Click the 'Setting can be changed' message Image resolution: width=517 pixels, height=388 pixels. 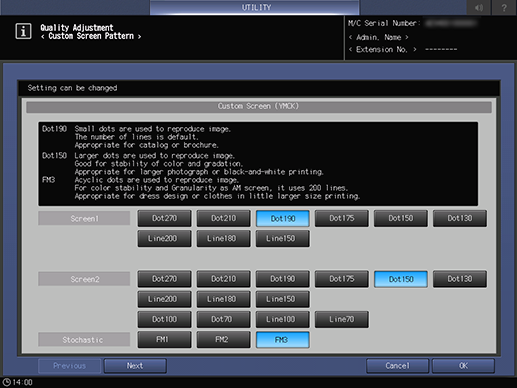click(x=72, y=88)
